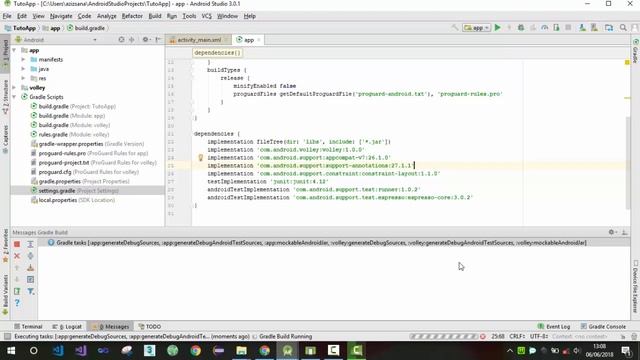Open the Refactor menu
Viewport: 640px width, 360px height.
pyautogui.click(x=132, y=16)
